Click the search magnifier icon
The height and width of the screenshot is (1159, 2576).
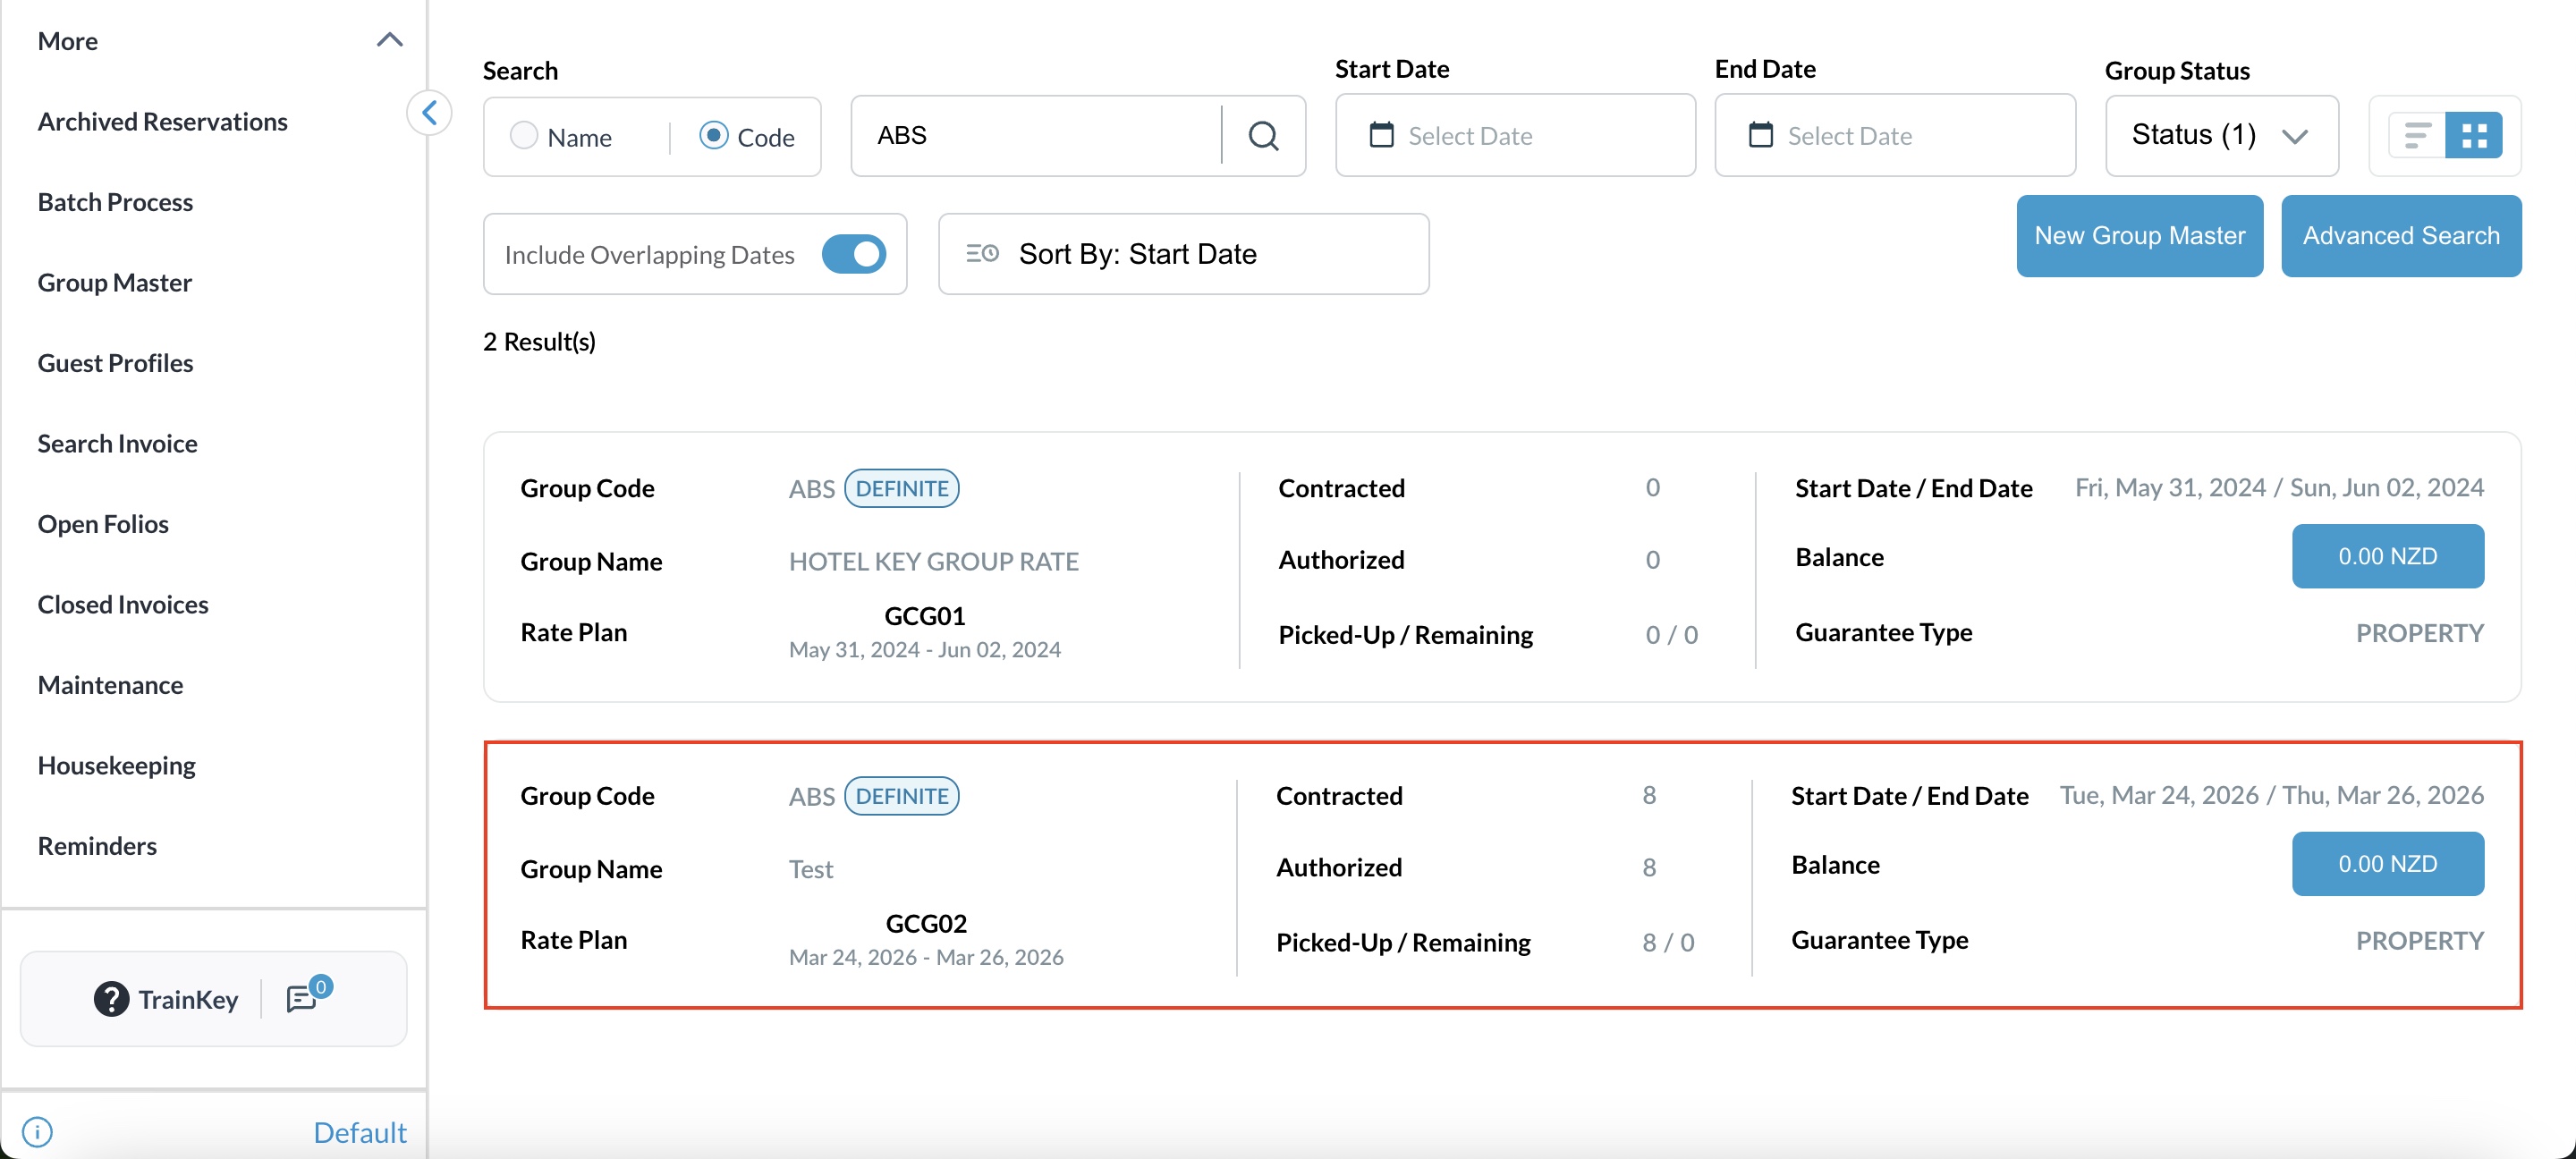point(1263,135)
